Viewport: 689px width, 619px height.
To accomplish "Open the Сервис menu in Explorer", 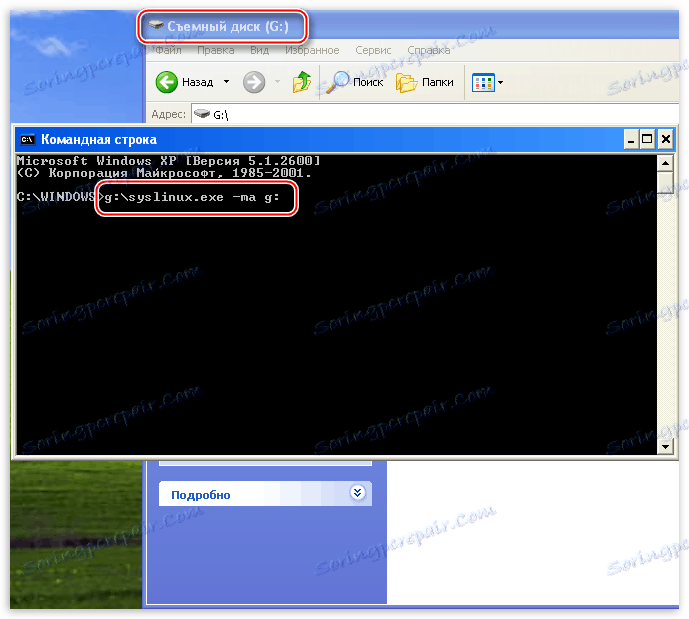I will click(373, 51).
